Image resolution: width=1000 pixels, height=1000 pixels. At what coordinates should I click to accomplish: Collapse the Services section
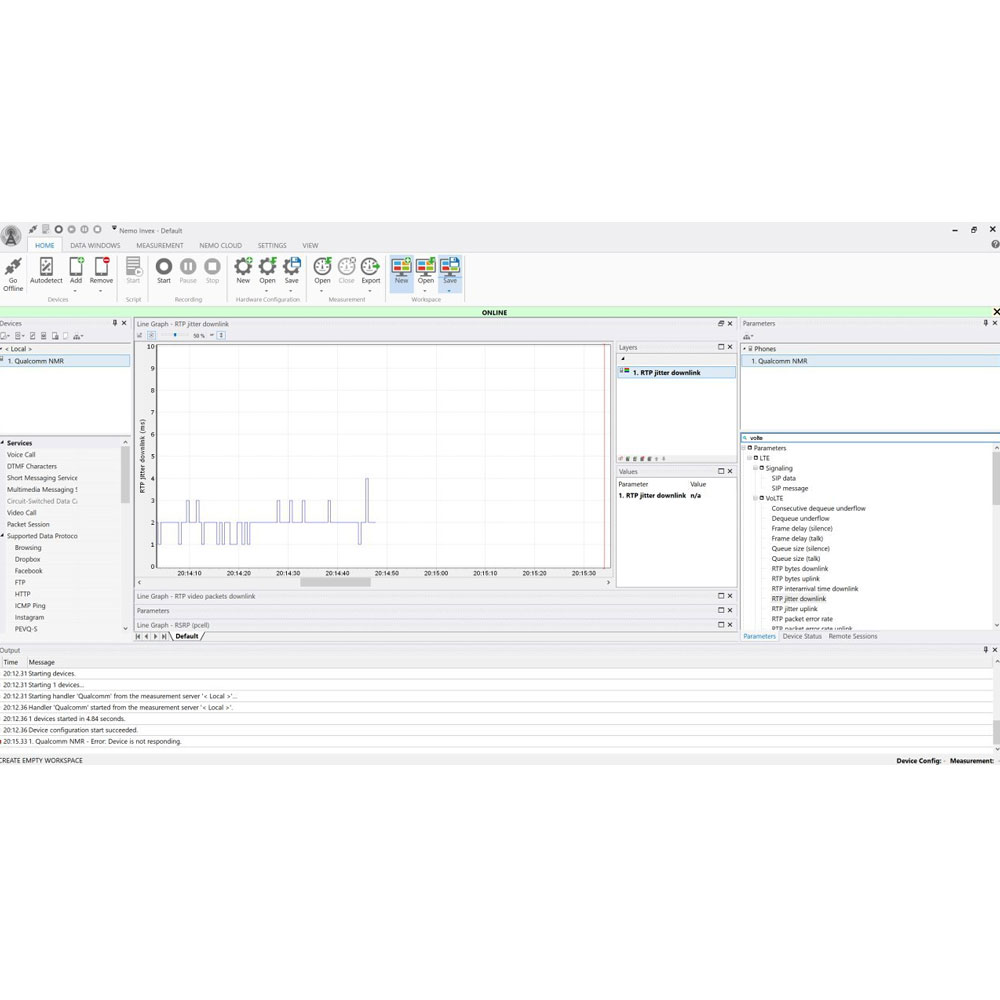[x=3, y=443]
